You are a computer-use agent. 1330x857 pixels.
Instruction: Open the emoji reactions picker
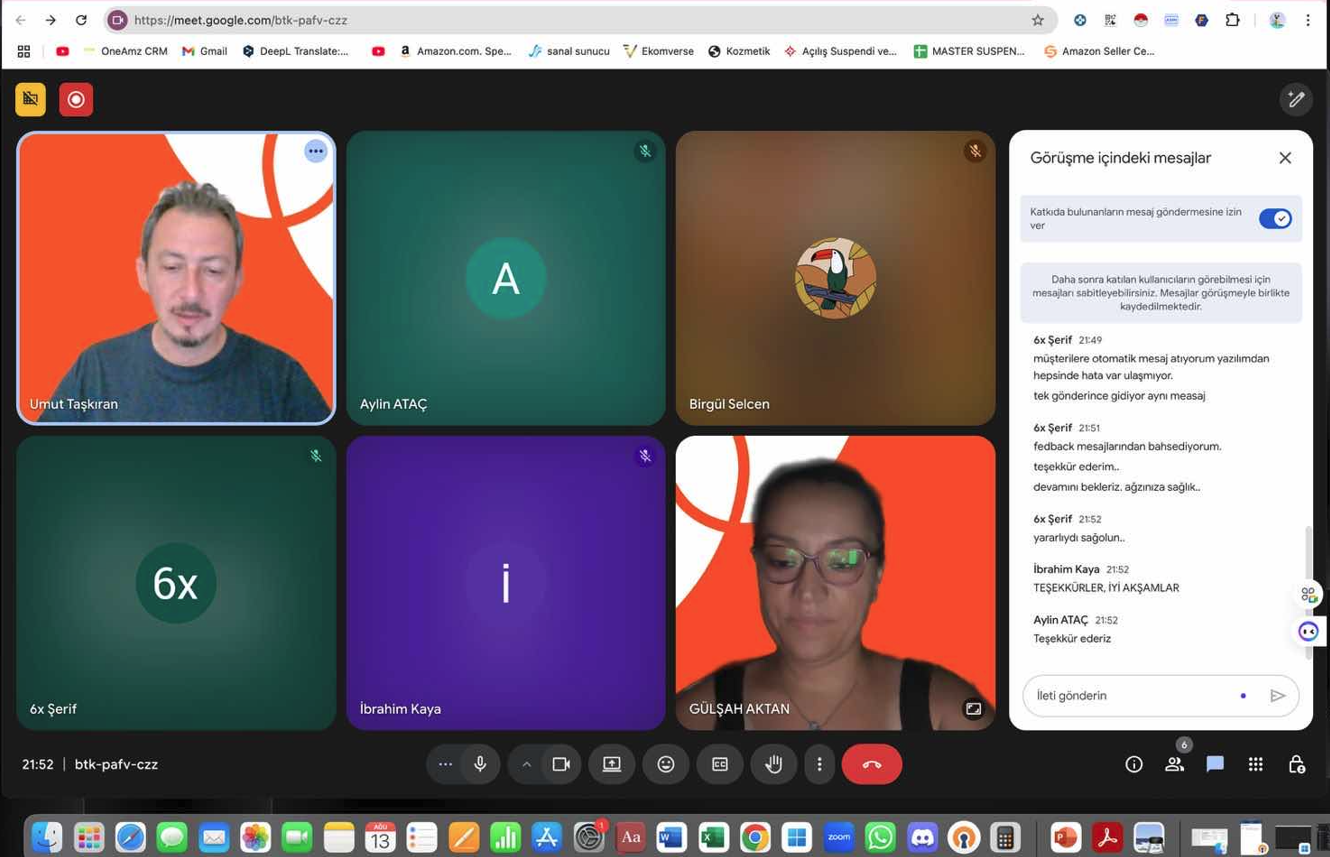(666, 764)
